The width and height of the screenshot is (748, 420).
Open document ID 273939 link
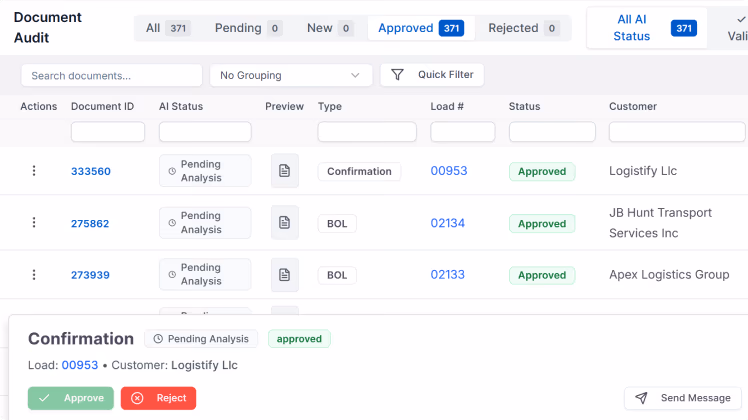(90, 275)
